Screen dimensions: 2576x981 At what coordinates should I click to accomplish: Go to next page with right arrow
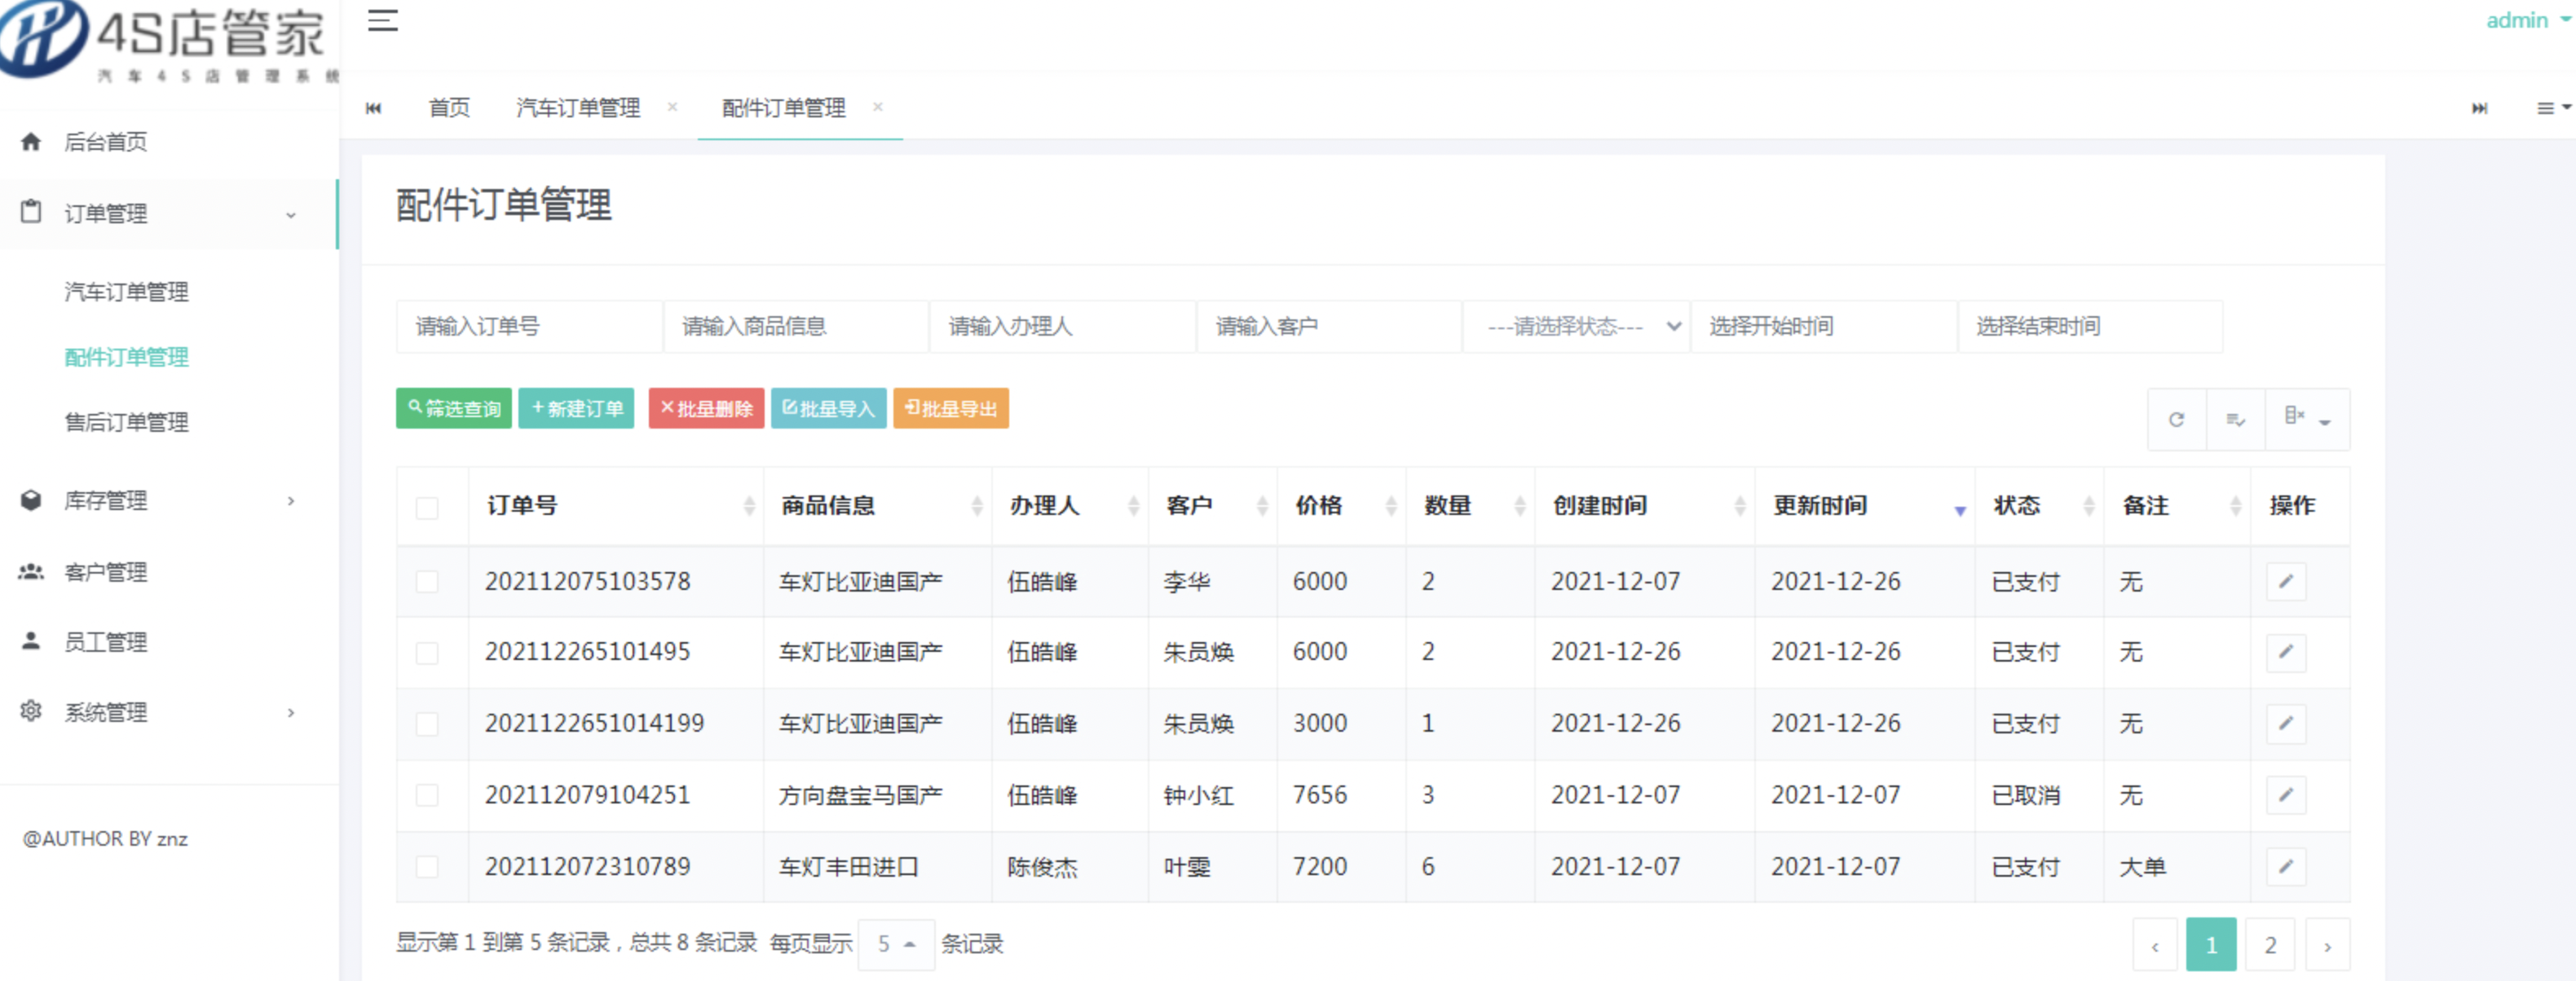click(x=2327, y=945)
